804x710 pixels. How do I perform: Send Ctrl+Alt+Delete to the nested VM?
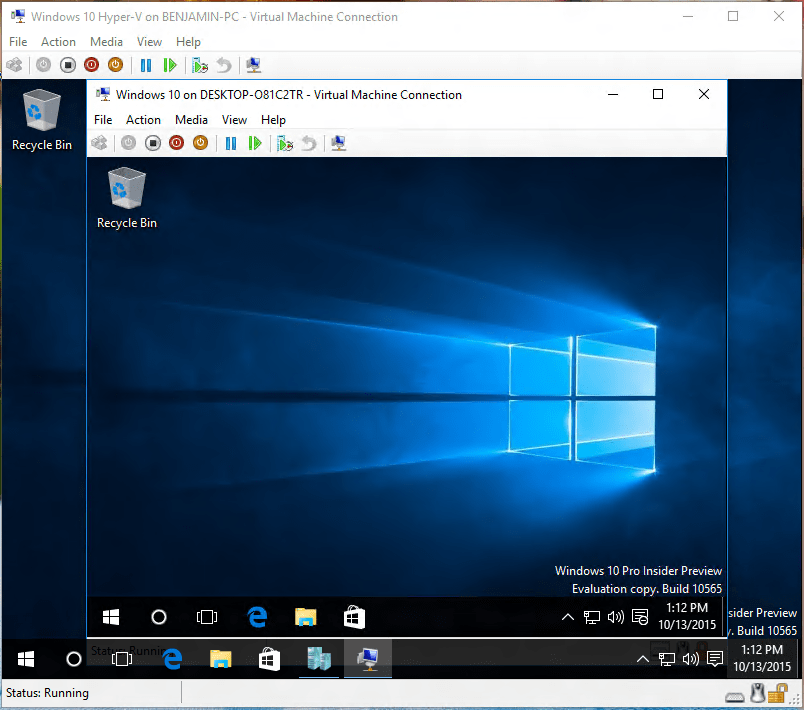[x=98, y=142]
